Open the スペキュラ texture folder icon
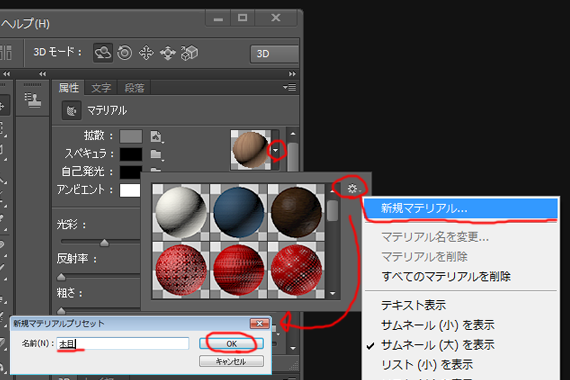The width and height of the screenshot is (570, 380). [157, 155]
